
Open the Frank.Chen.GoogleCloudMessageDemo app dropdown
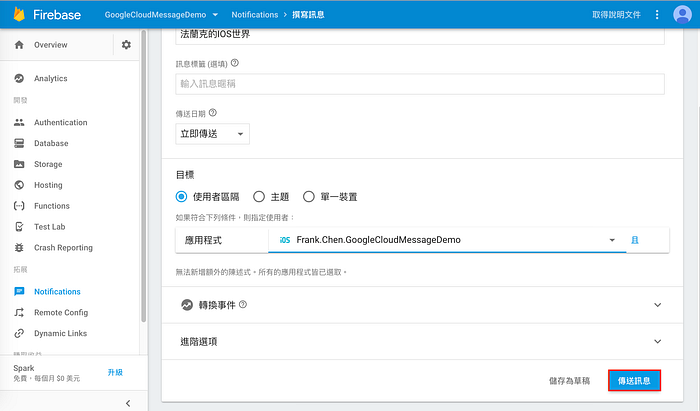pos(447,240)
